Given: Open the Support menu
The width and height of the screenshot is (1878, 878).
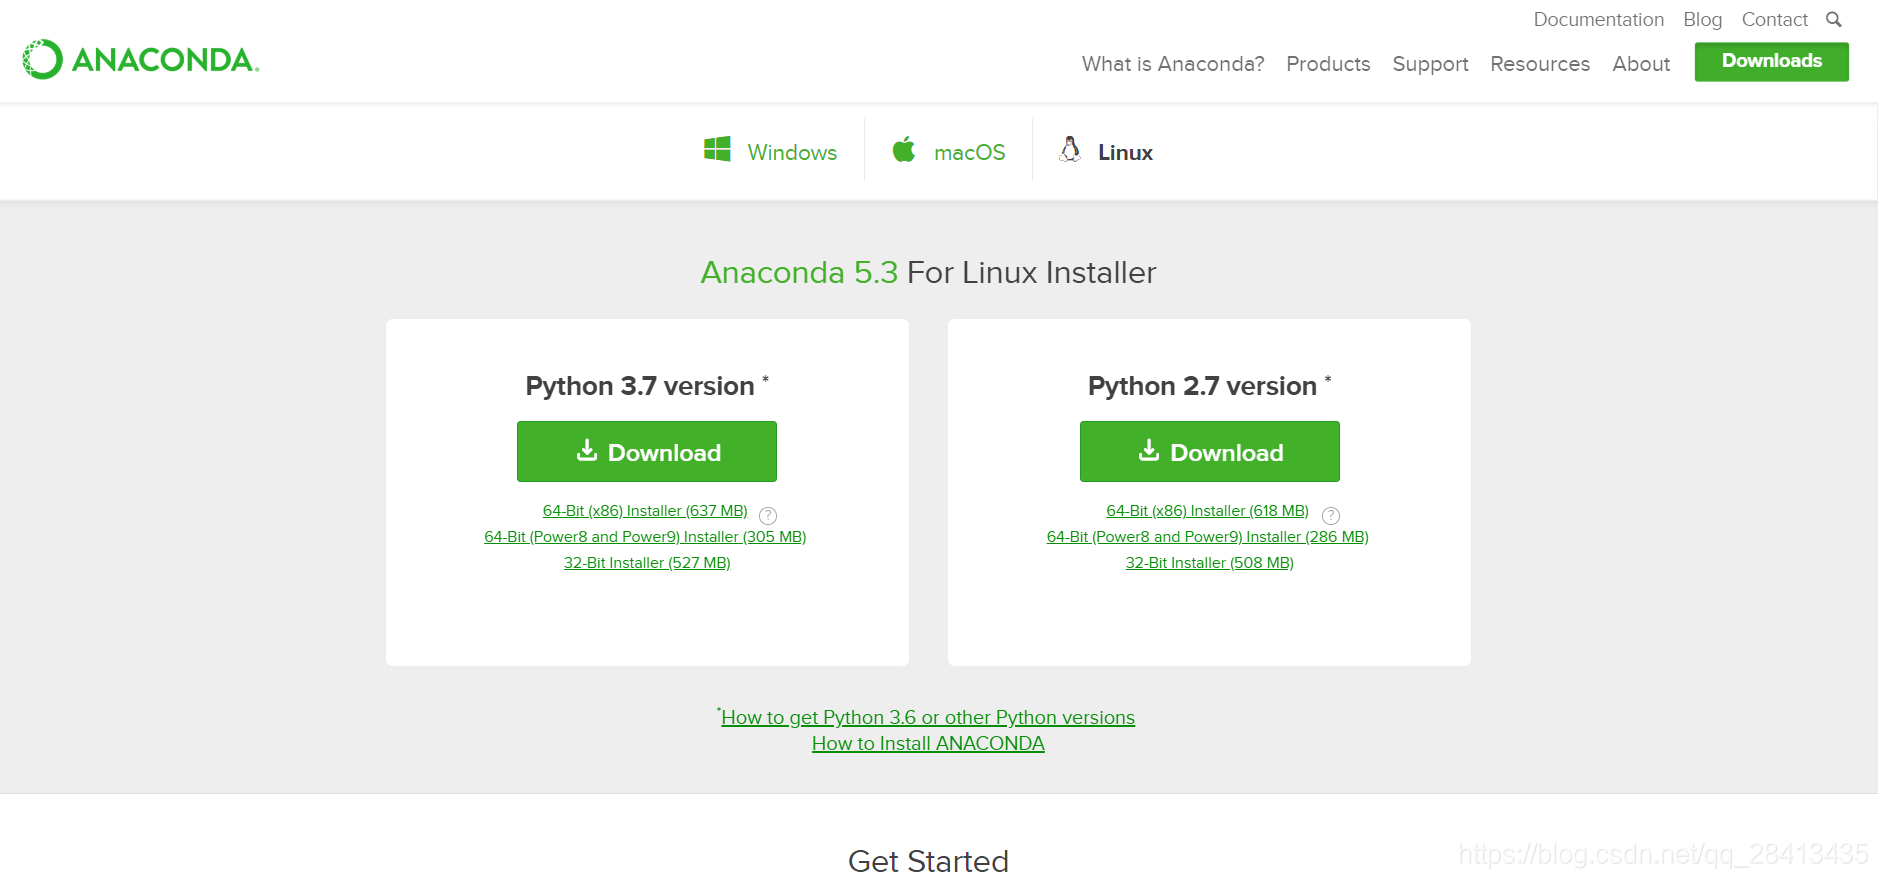Looking at the screenshot, I should (x=1430, y=64).
